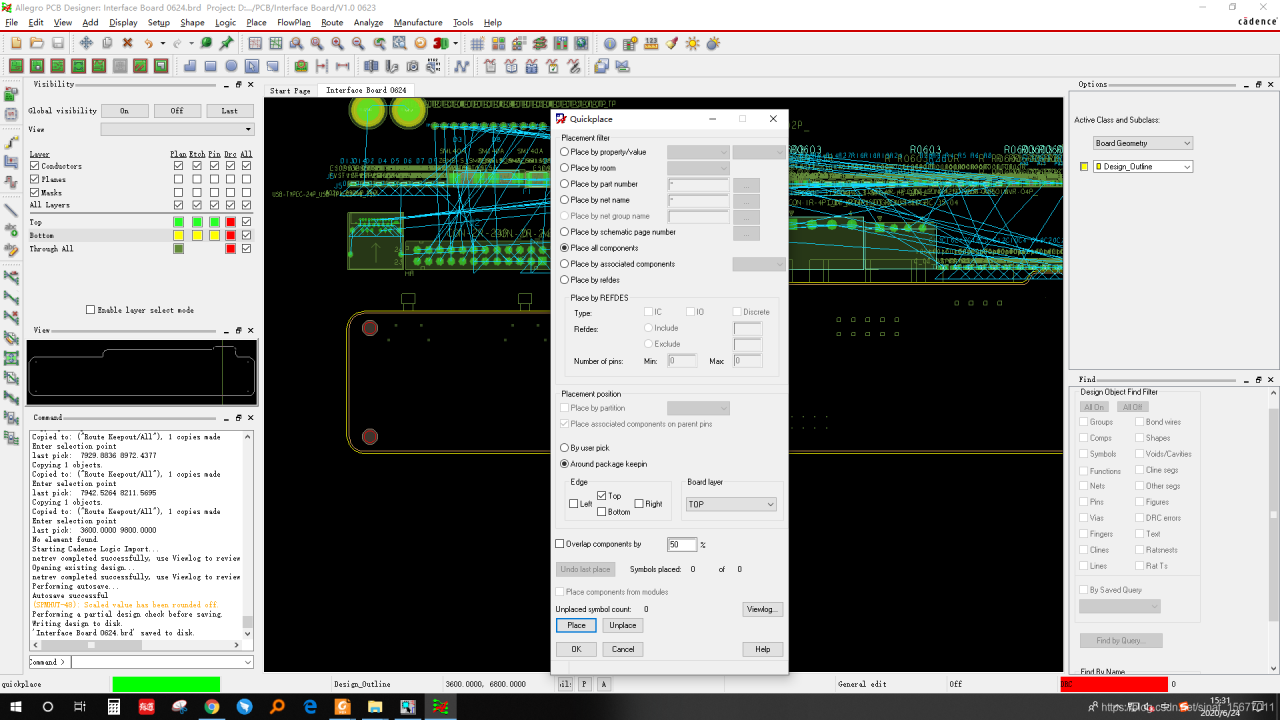The height and width of the screenshot is (720, 1280).
Task: Click the Place button in Quickplace
Action: [576, 625]
